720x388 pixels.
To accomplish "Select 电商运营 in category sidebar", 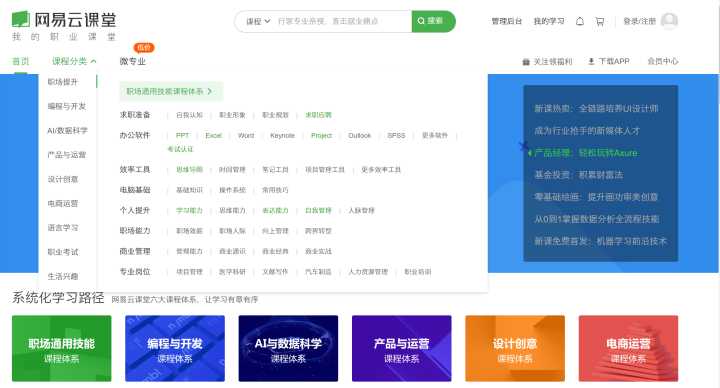I will point(63,203).
